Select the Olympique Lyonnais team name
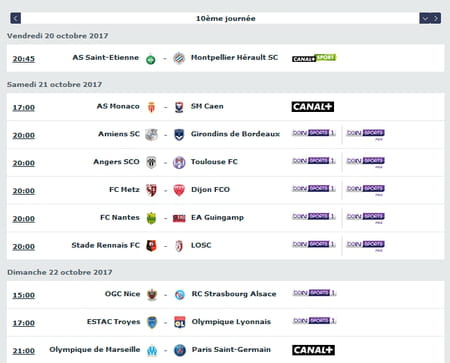Viewport: 450px width, 363px height. (231, 322)
